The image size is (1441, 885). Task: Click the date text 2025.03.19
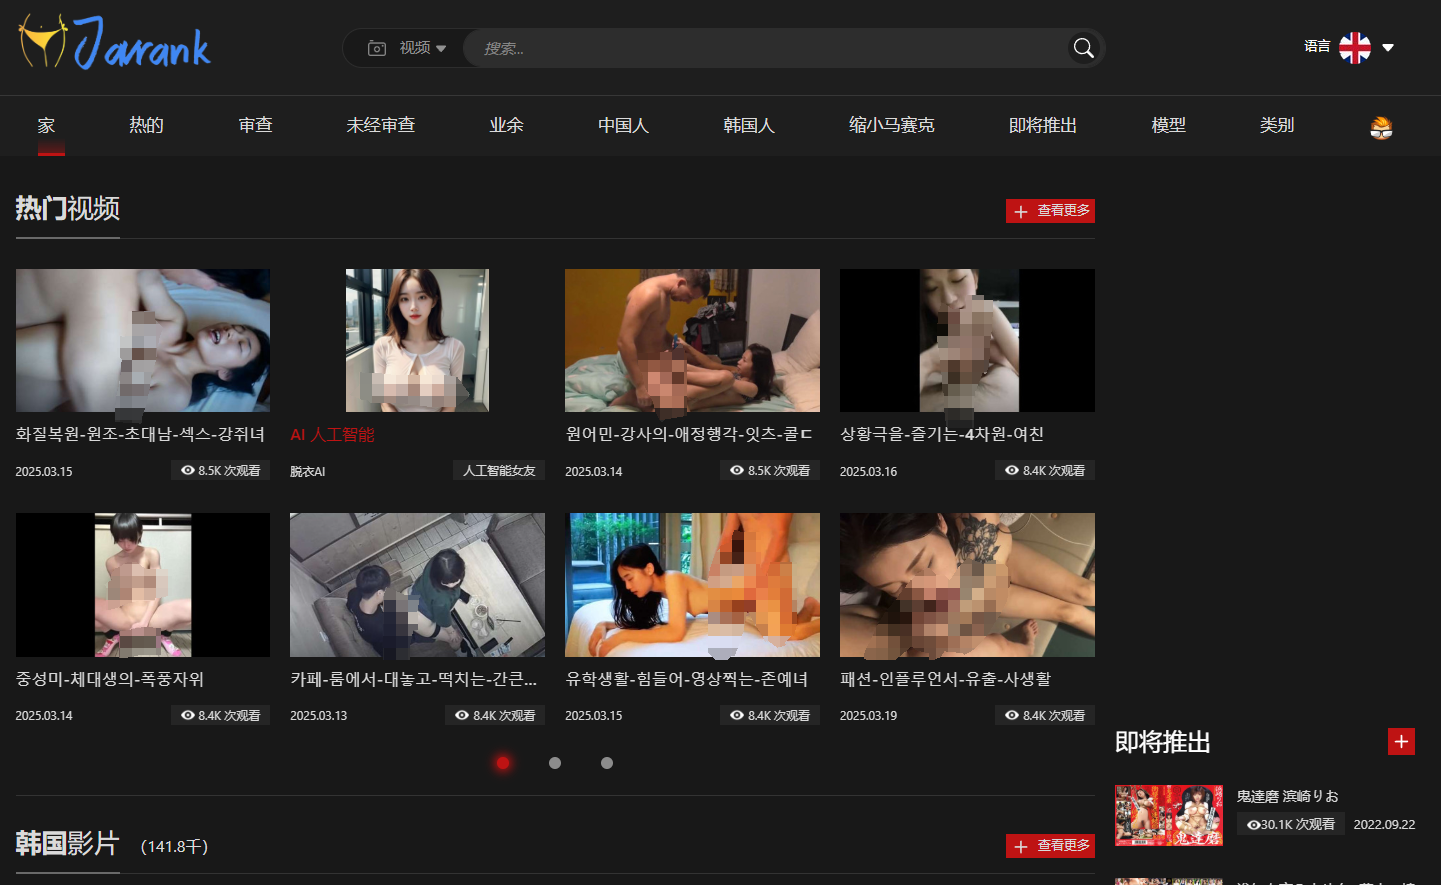tap(868, 716)
